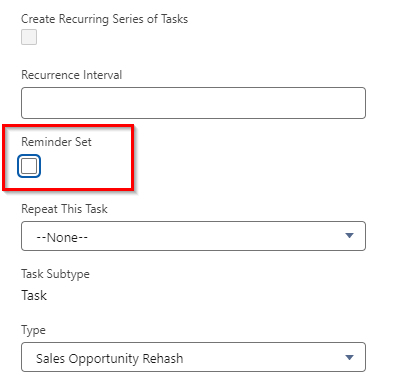Click the Recurrence Interval label
Screen dimensions: 409x381
pos(72,75)
